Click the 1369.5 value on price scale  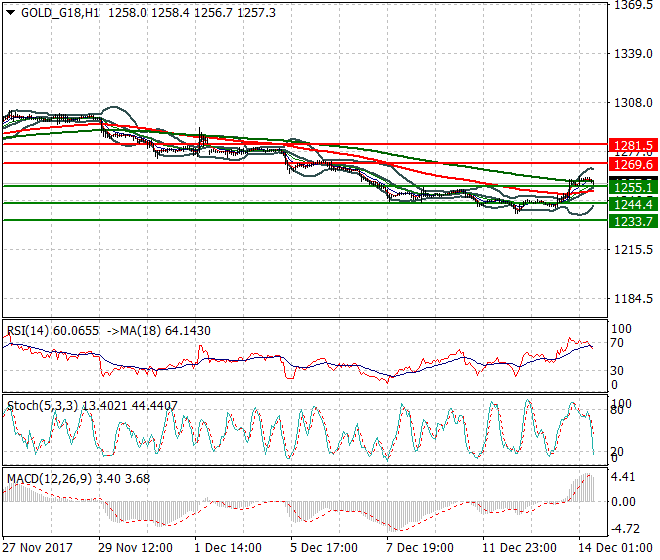point(633,5)
